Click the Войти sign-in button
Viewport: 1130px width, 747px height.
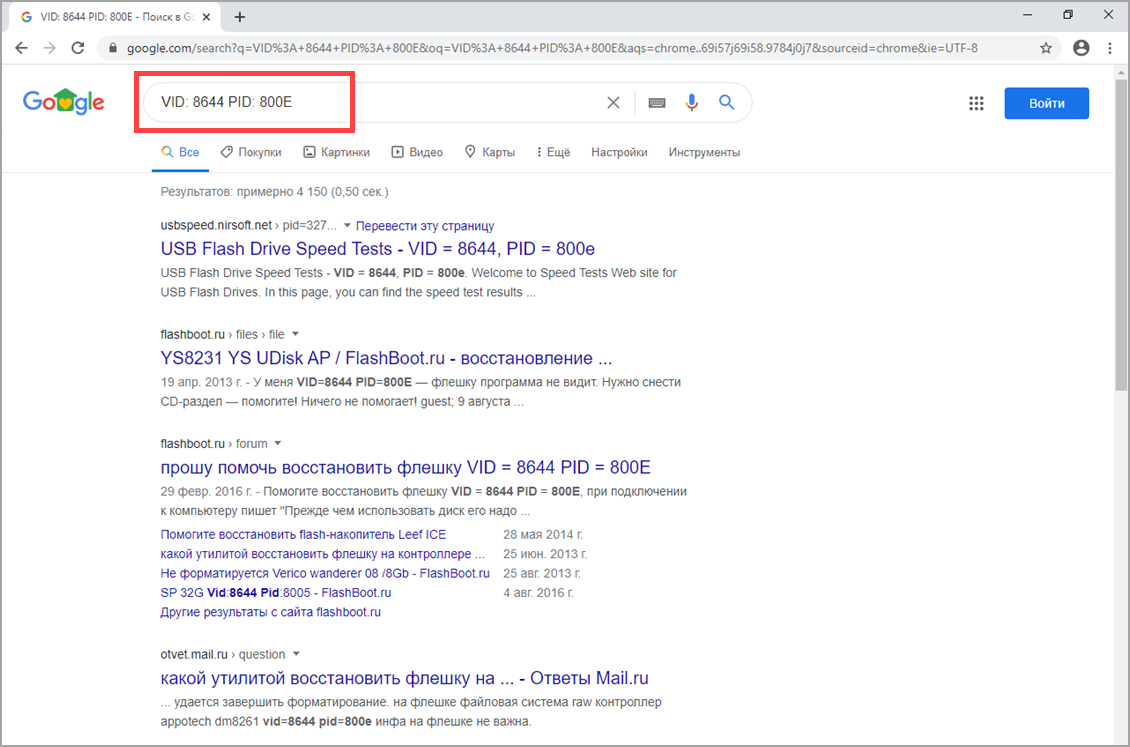click(1046, 103)
